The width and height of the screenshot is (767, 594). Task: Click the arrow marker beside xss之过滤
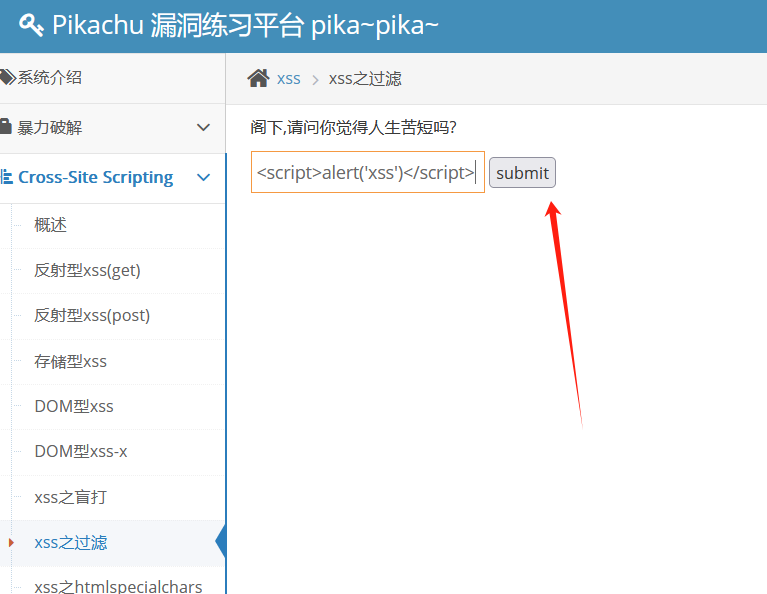pyautogui.click(x=11, y=542)
